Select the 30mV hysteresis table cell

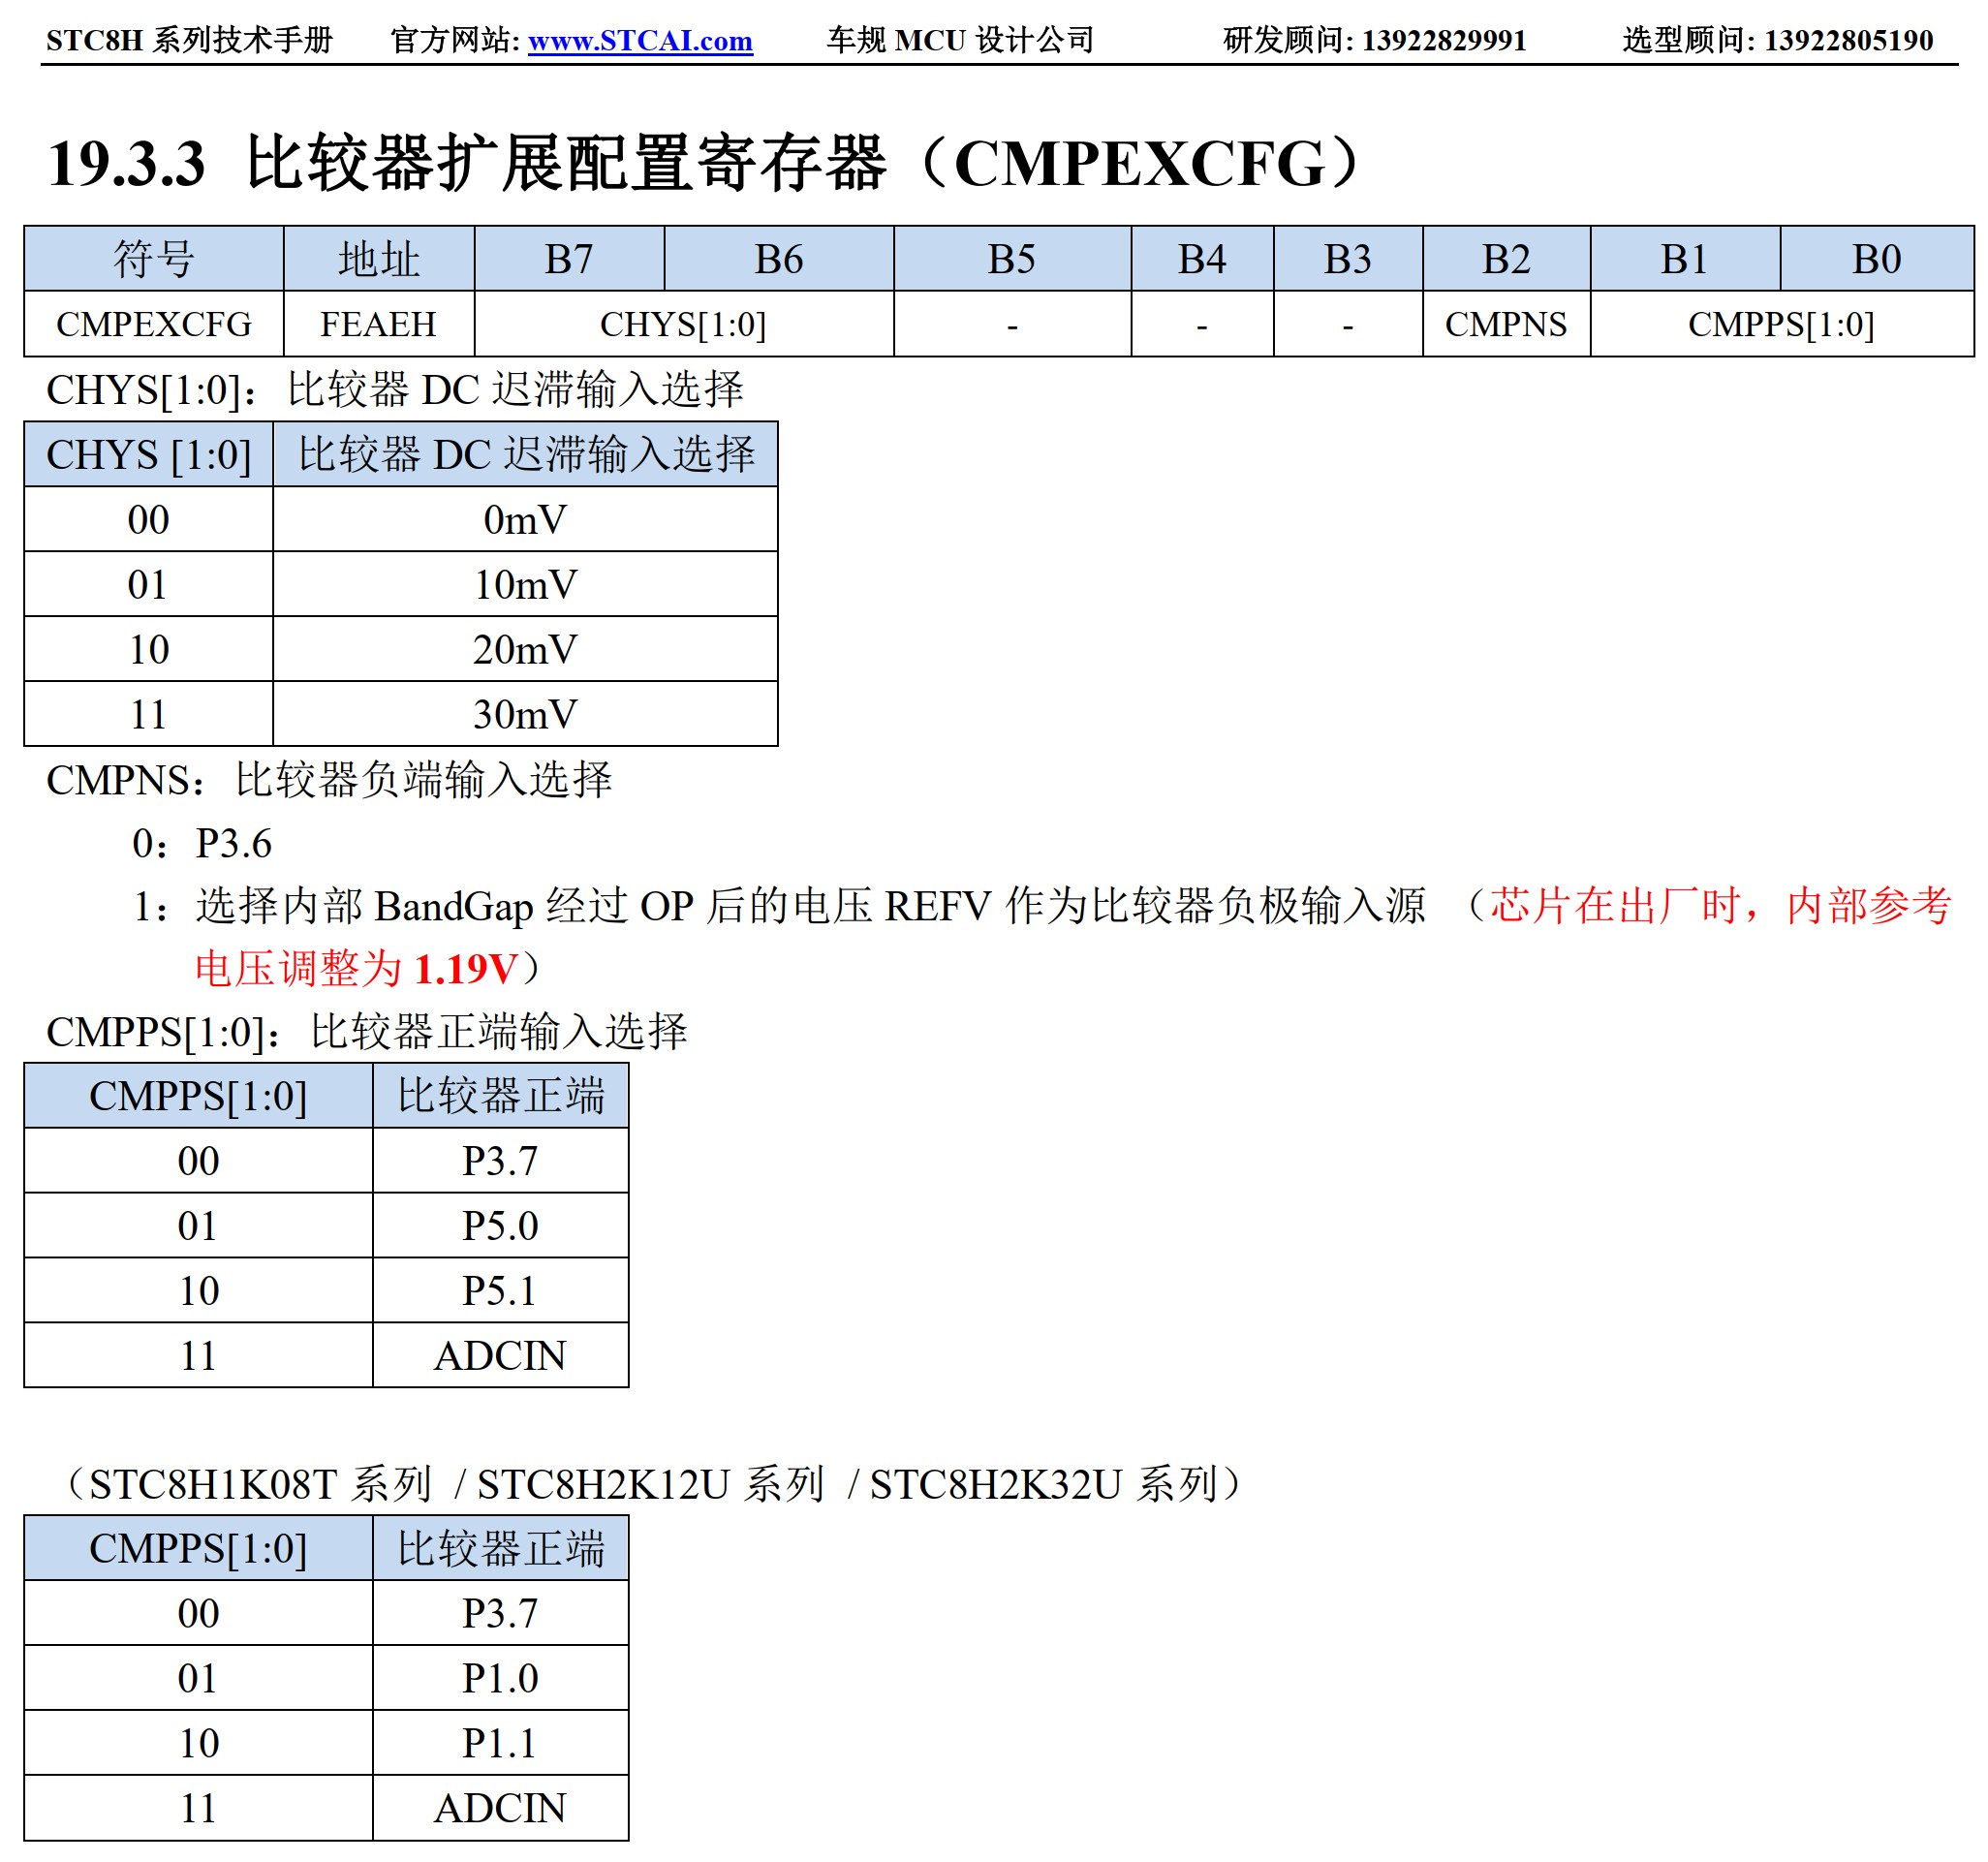point(524,714)
